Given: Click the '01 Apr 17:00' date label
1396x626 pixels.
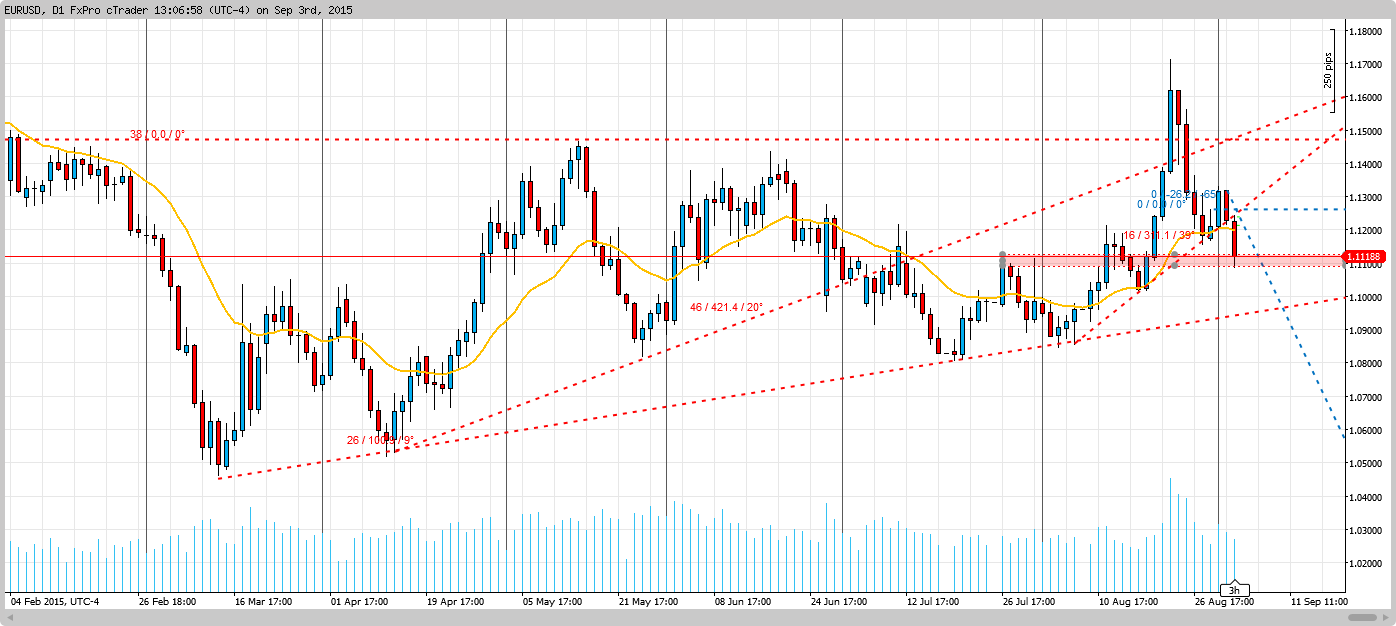Looking at the screenshot, I should (359, 603).
